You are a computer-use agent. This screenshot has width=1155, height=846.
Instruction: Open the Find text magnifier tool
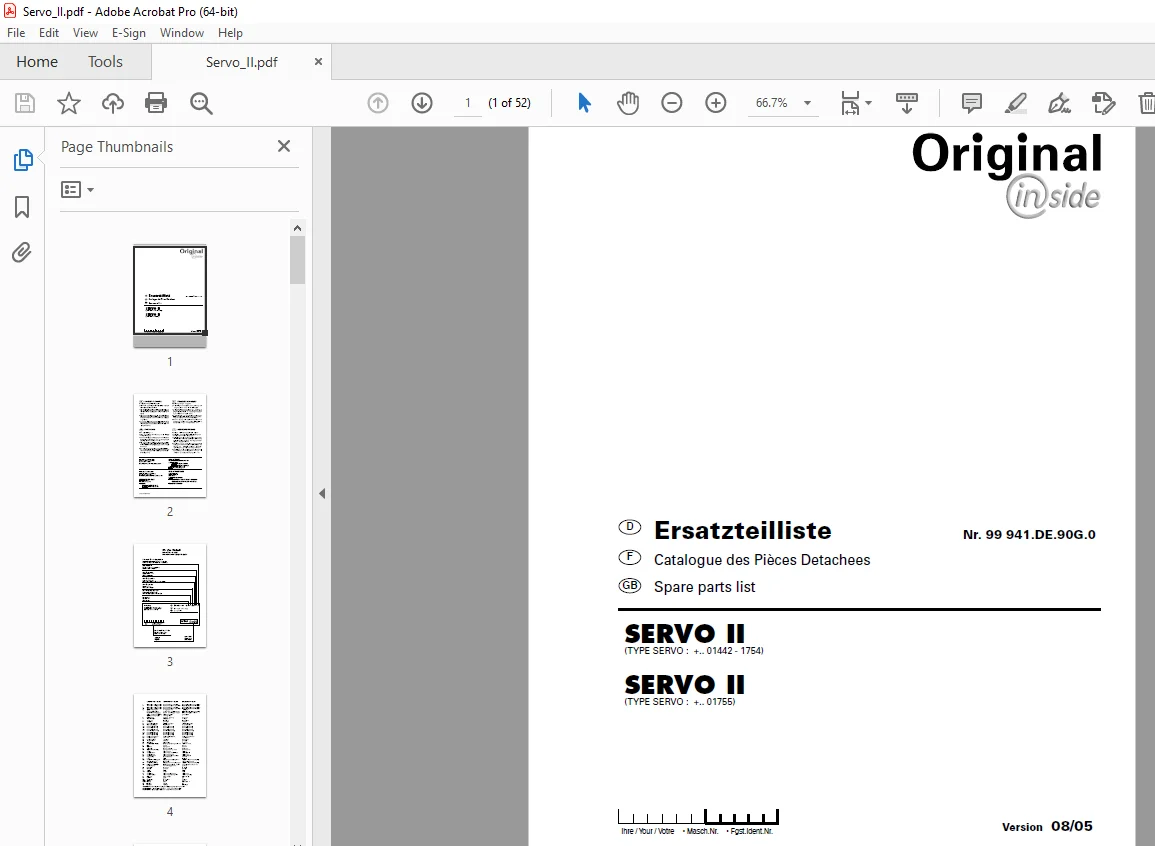click(x=201, y=103)
